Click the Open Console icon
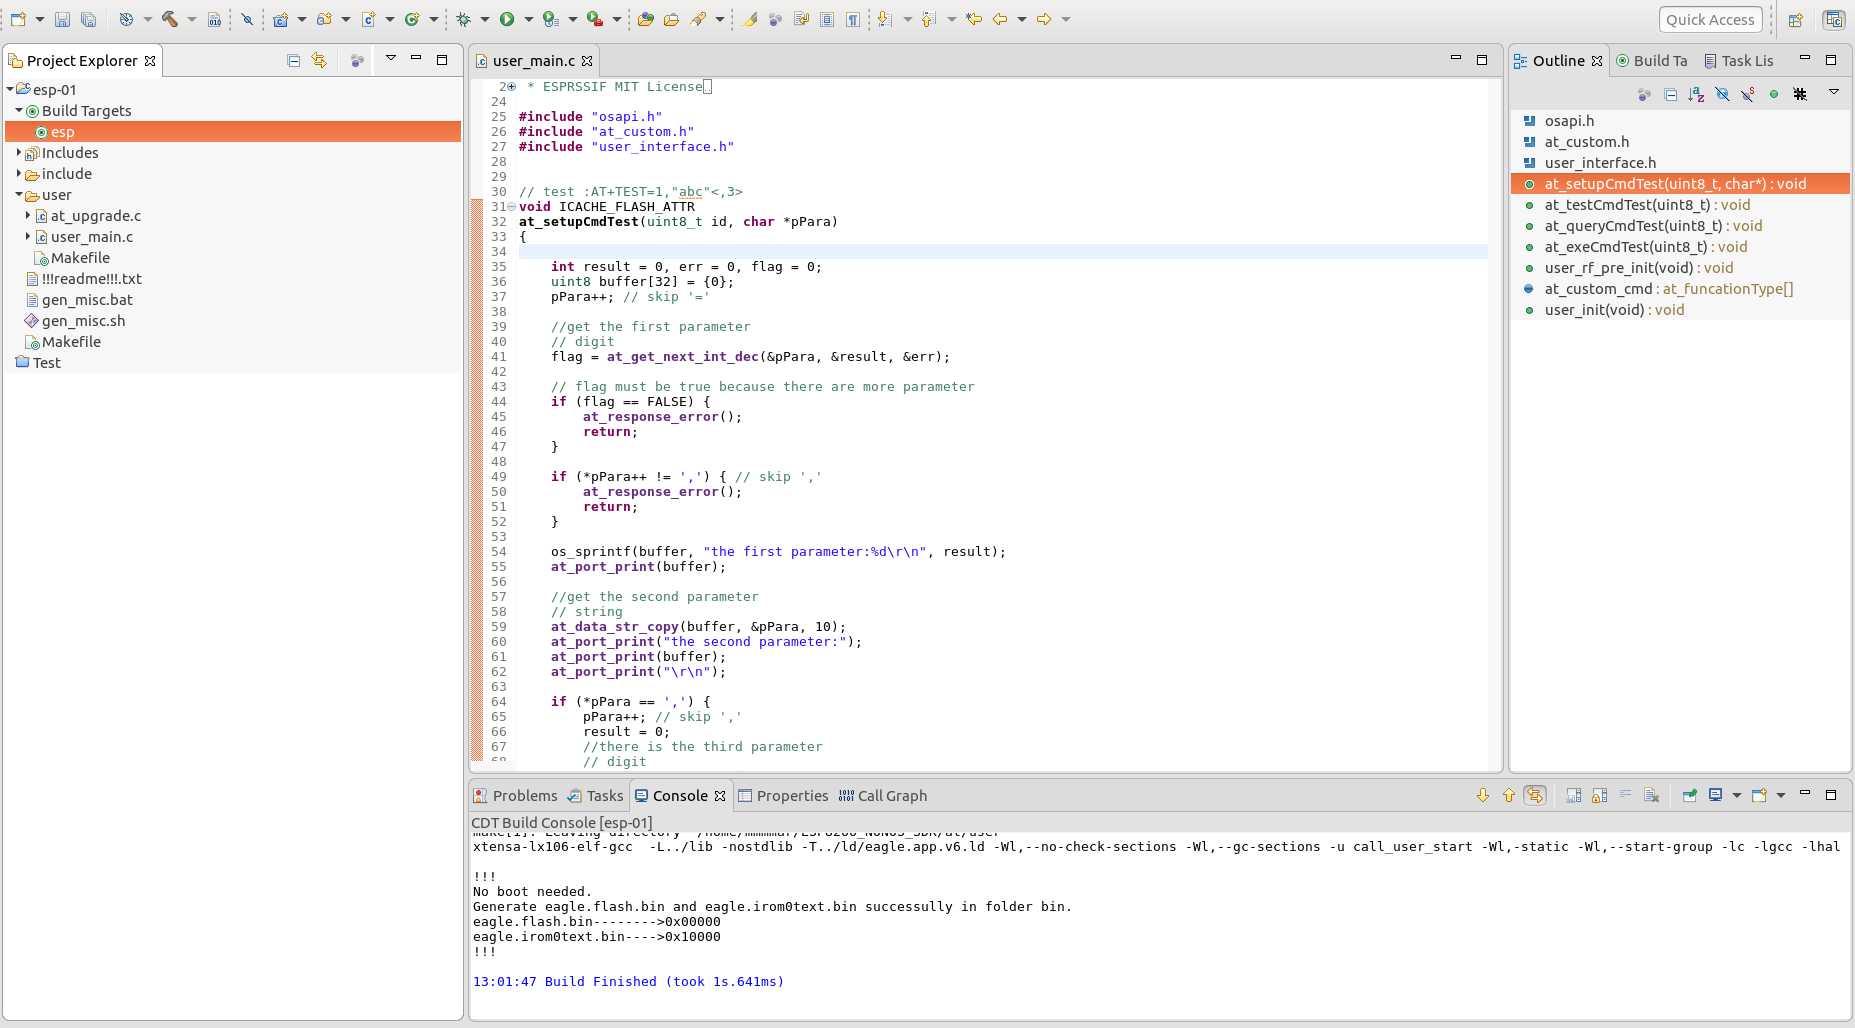This screenshot has width=1855, height=1028. pyautogui.click(x=1760, y=795)
